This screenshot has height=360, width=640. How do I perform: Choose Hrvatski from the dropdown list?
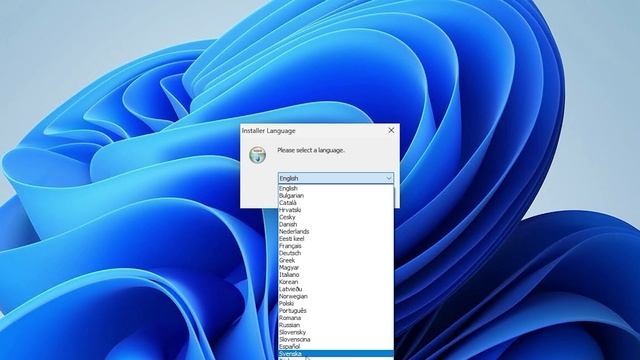[336, 210]
